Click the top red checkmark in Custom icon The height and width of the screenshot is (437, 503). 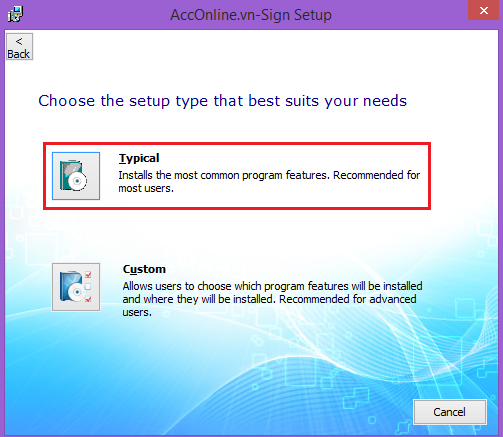pos(88,275)
